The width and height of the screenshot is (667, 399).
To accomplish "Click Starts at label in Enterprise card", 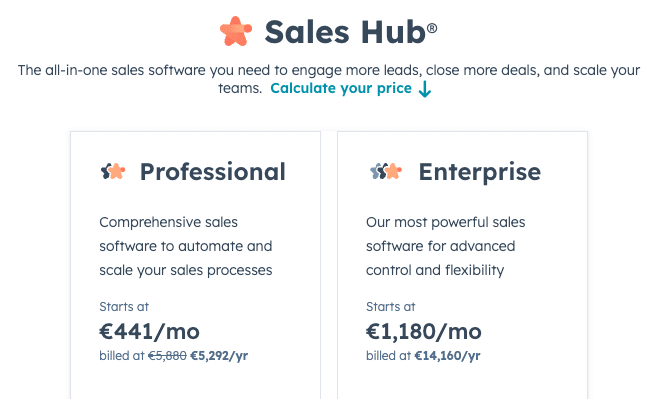I will tap(391, 307).
